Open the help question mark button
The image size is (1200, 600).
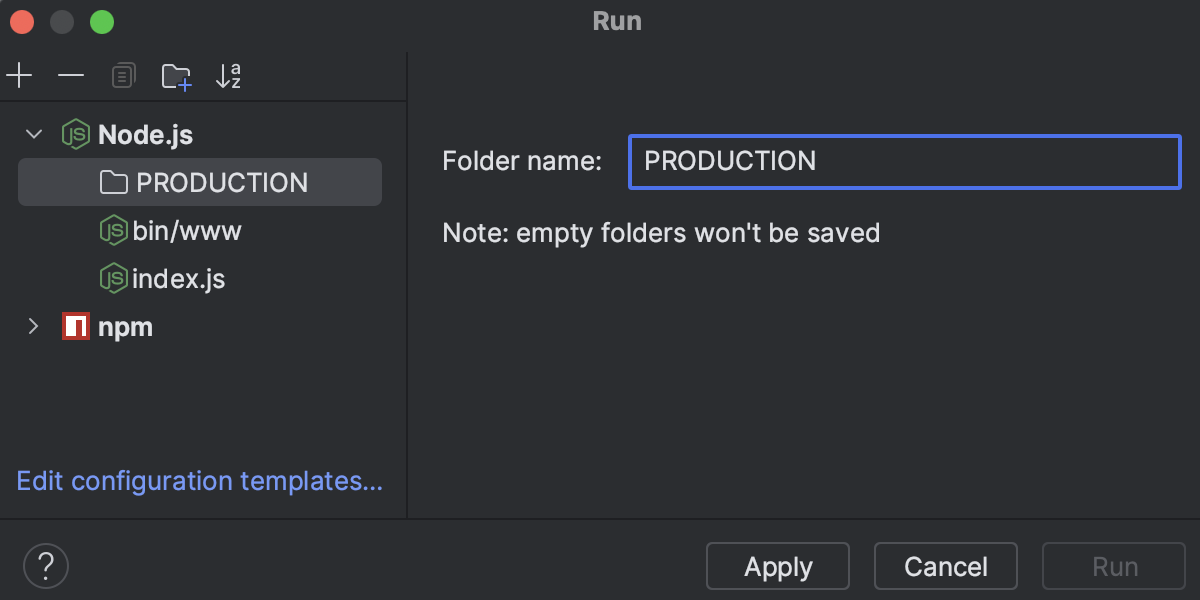(45, 566)
